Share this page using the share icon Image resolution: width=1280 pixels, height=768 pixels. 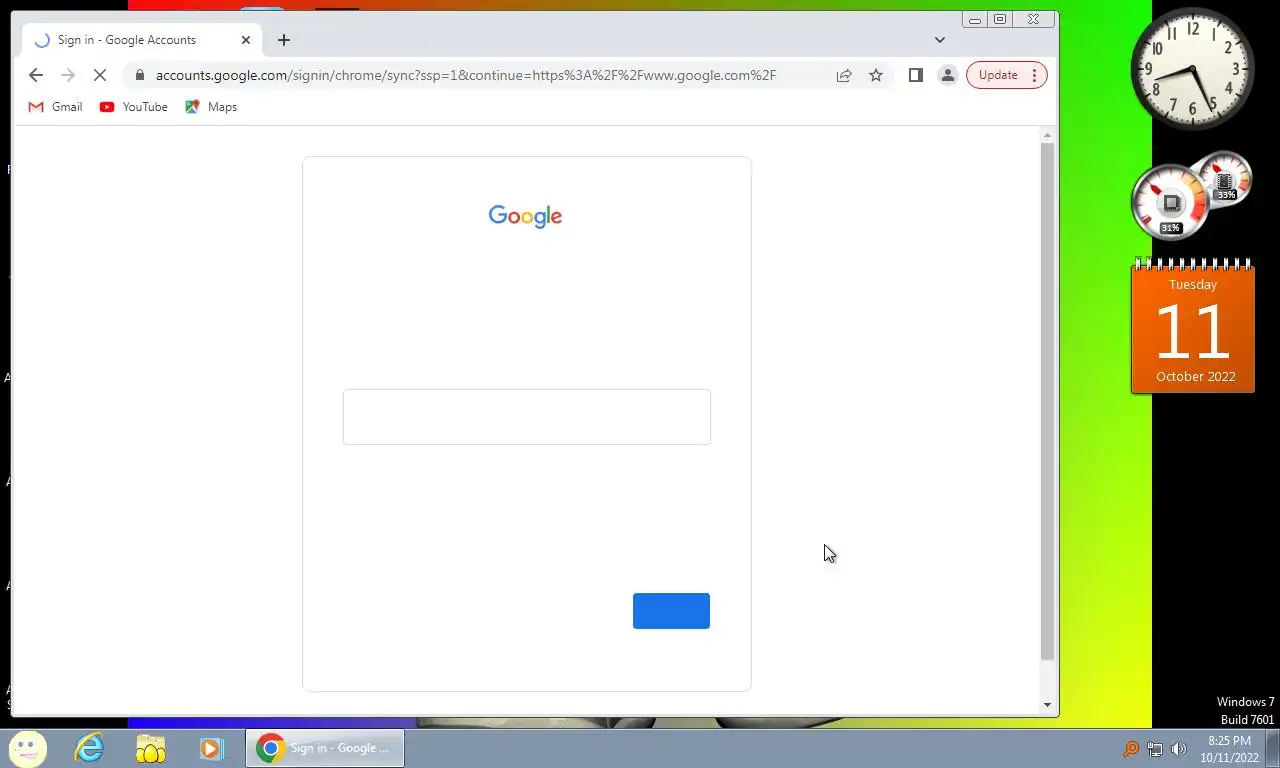point(844,75)
